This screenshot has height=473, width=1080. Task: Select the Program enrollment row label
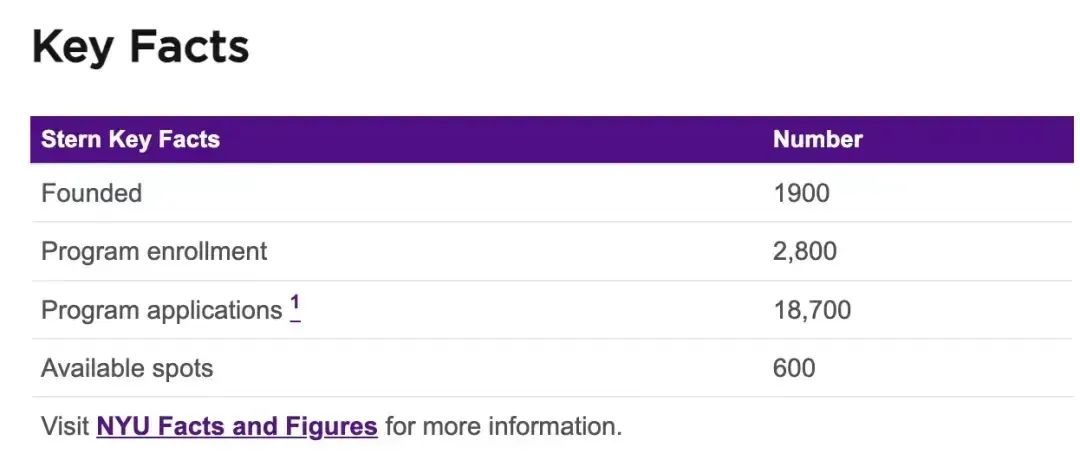154,251
